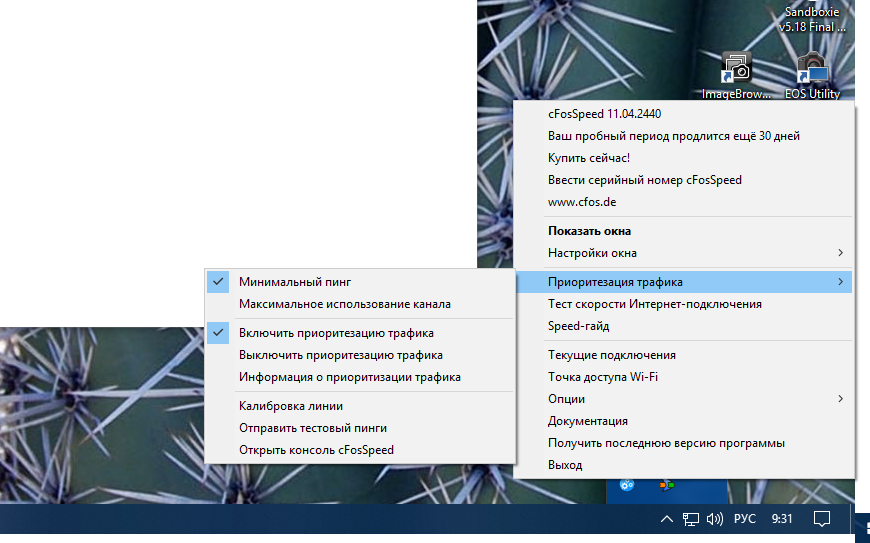Click the orange-green icon in the tray overflow
The width and height of the screenshot is (870, 543).
(666, 485)
